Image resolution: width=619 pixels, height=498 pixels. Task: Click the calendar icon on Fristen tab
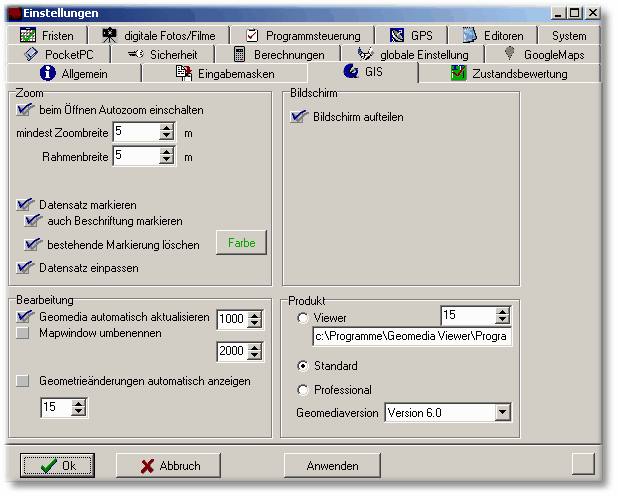(x=27, y=35)
